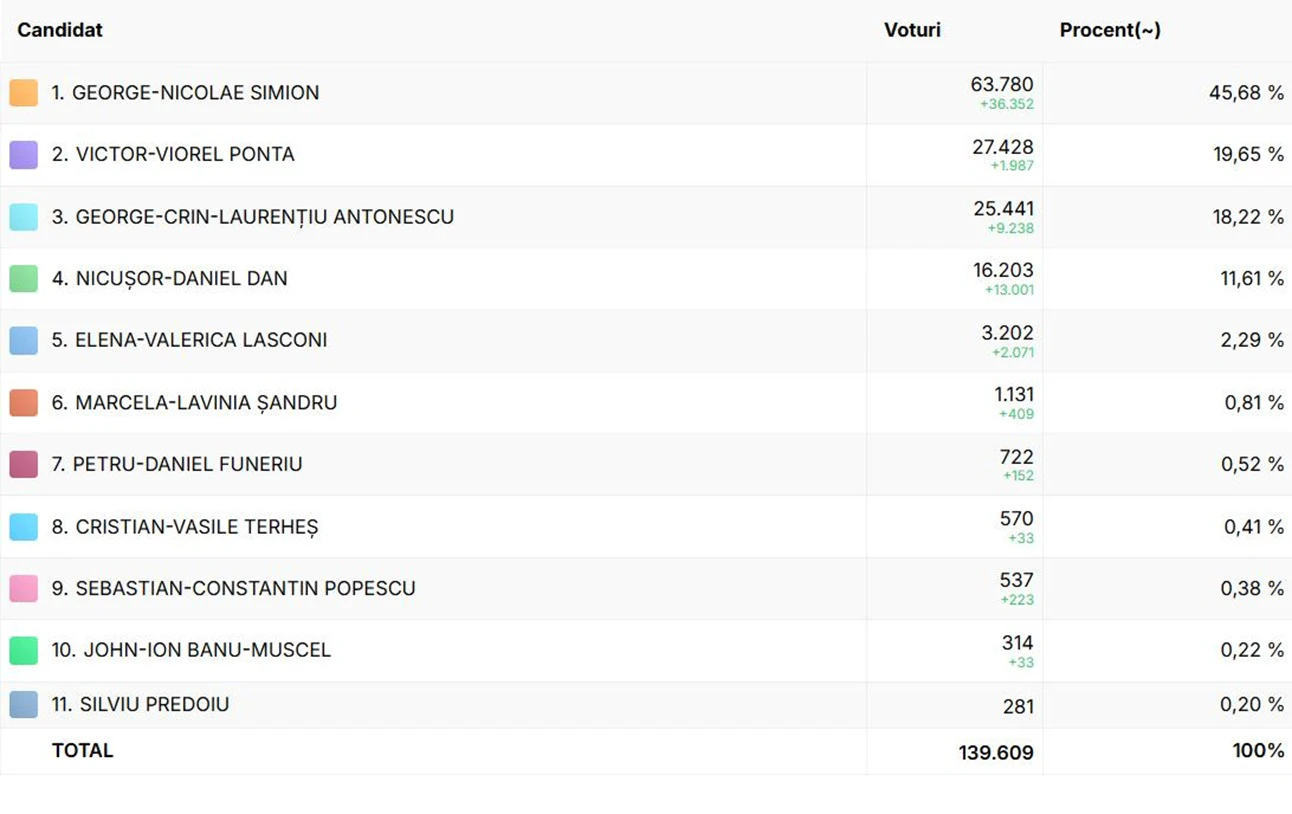The image size is (1292, 814).
Task: Pick the green swatch for Nicușor-Daniel Dan
Action: coord(24,279)
